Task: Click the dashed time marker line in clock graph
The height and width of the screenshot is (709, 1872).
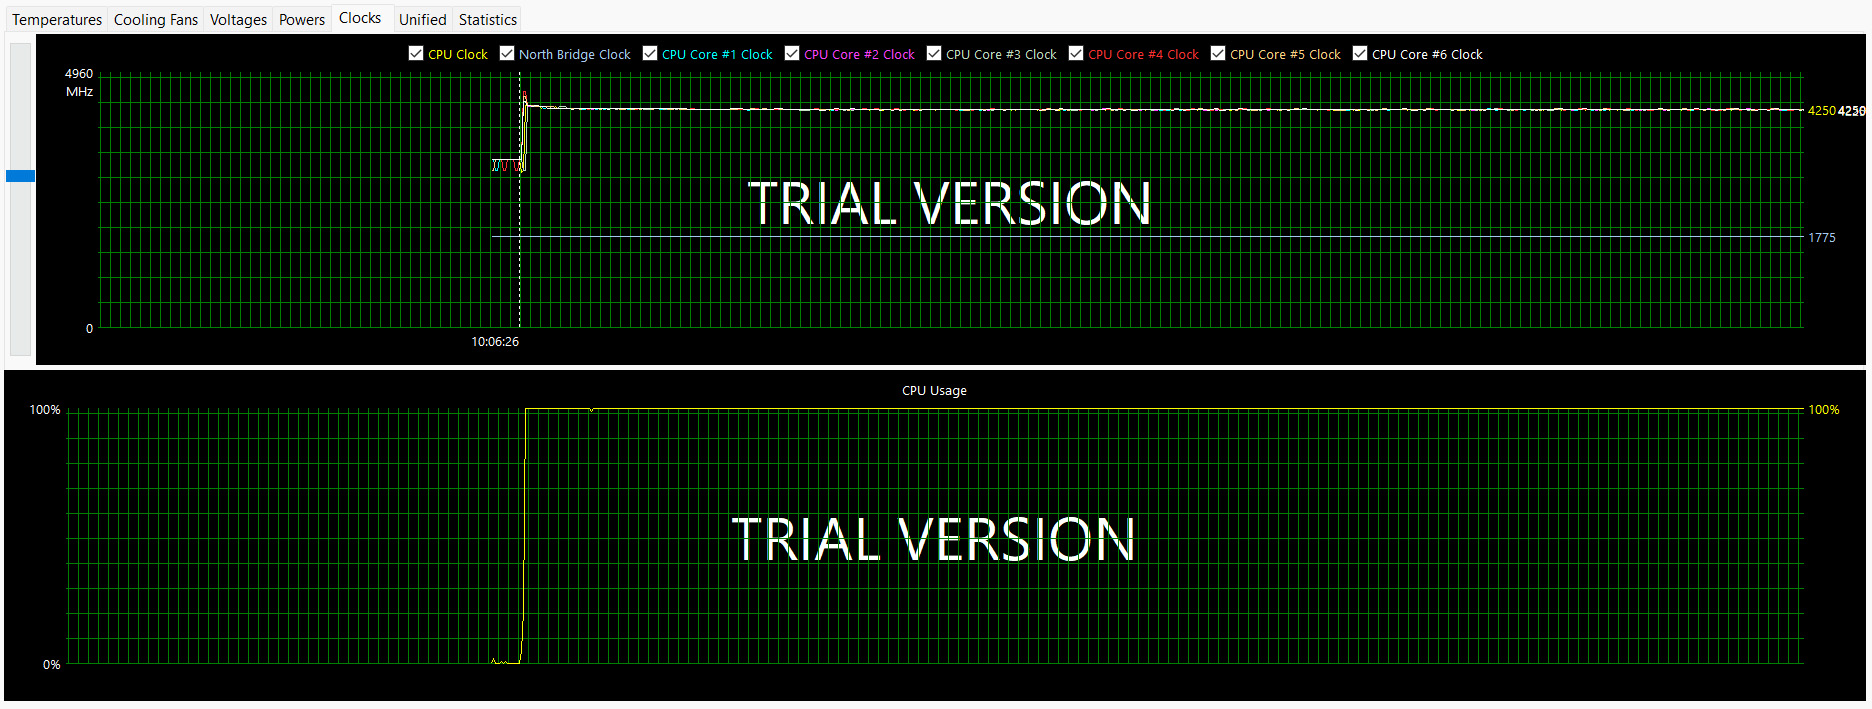Action: point(519,200)
